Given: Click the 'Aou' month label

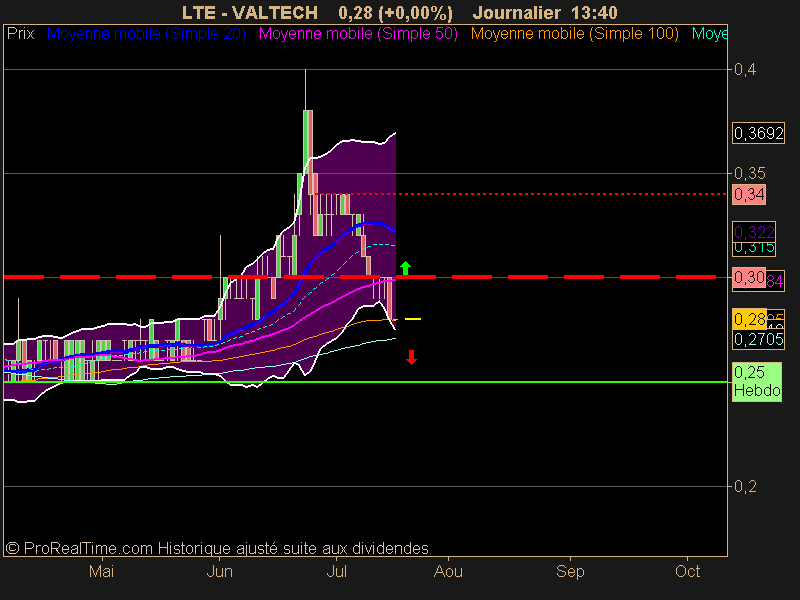Looking at the screenshot, I should click(x=448, y=571).
